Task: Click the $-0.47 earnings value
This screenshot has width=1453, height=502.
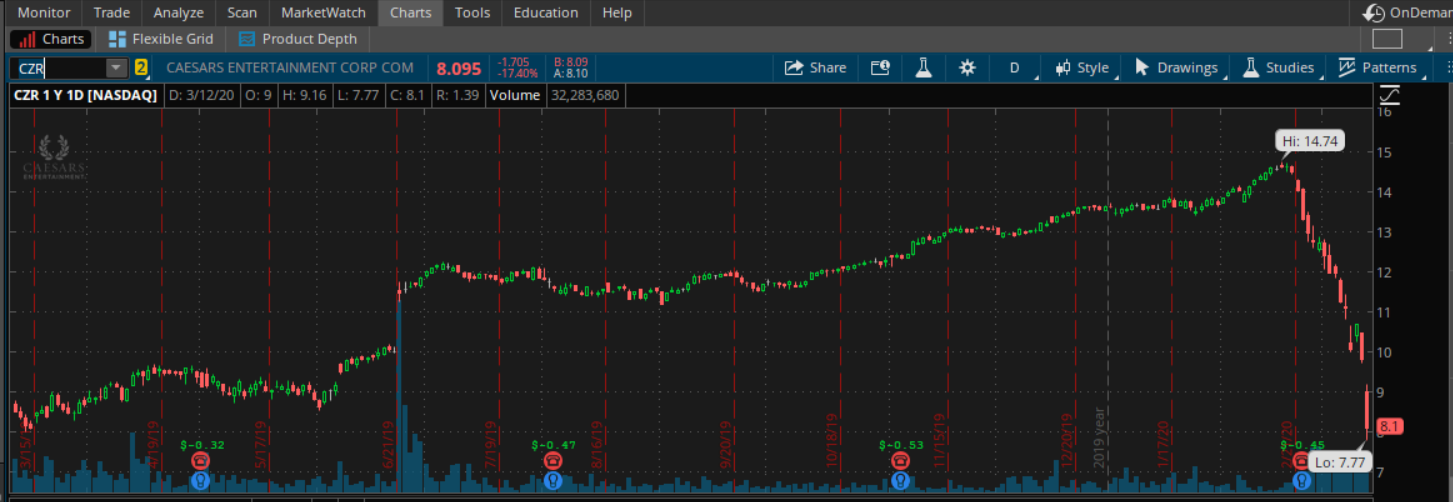Action: pos(554,444)
